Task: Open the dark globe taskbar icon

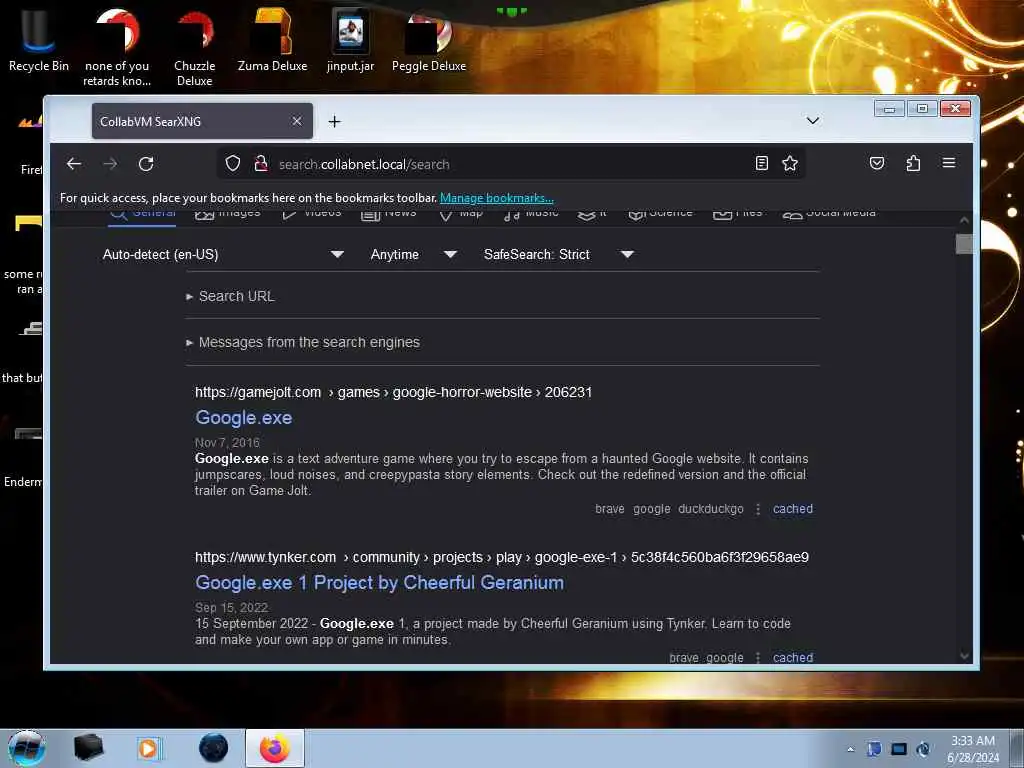Action: tap(213, 748)
